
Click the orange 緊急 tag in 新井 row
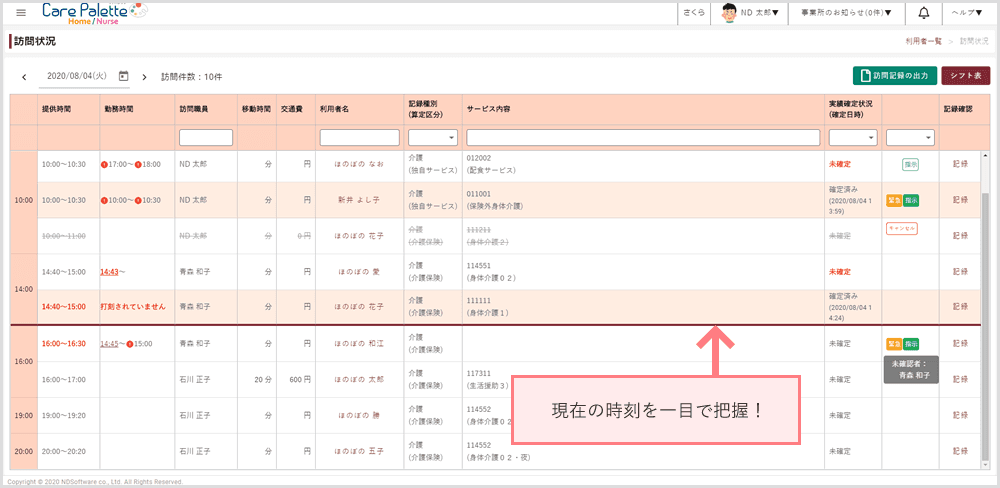coord(893,200)
